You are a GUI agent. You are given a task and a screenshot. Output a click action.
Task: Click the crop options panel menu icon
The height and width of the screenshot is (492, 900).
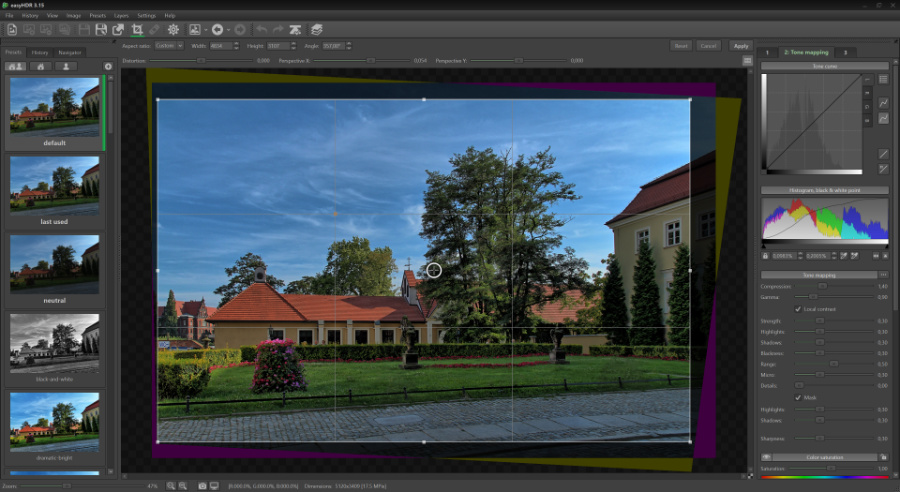tap(747, 60)
